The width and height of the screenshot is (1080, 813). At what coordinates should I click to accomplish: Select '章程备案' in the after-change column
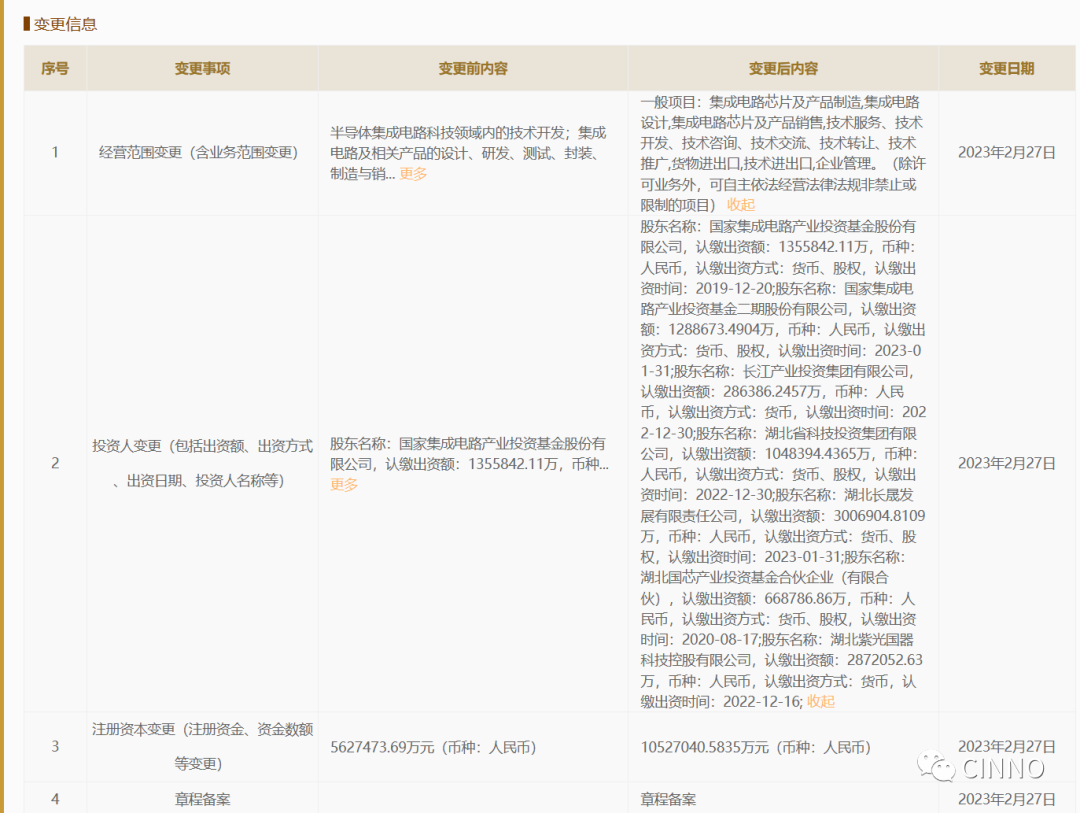668,799
